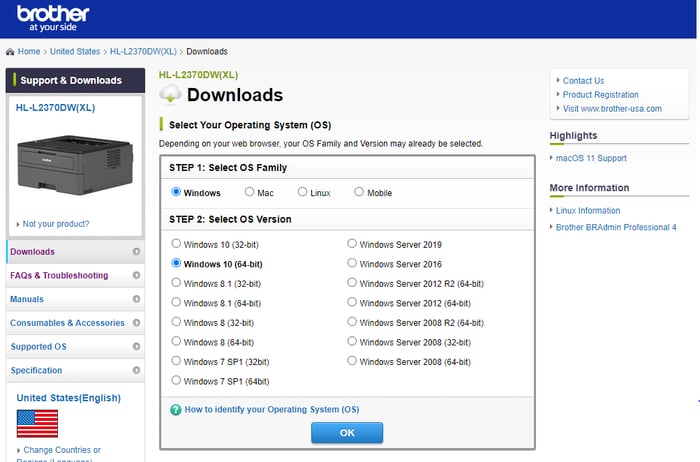Click the United States(English) heading
Image resolution: width=700 pixels, height=462 pixels.
(69, 398)
